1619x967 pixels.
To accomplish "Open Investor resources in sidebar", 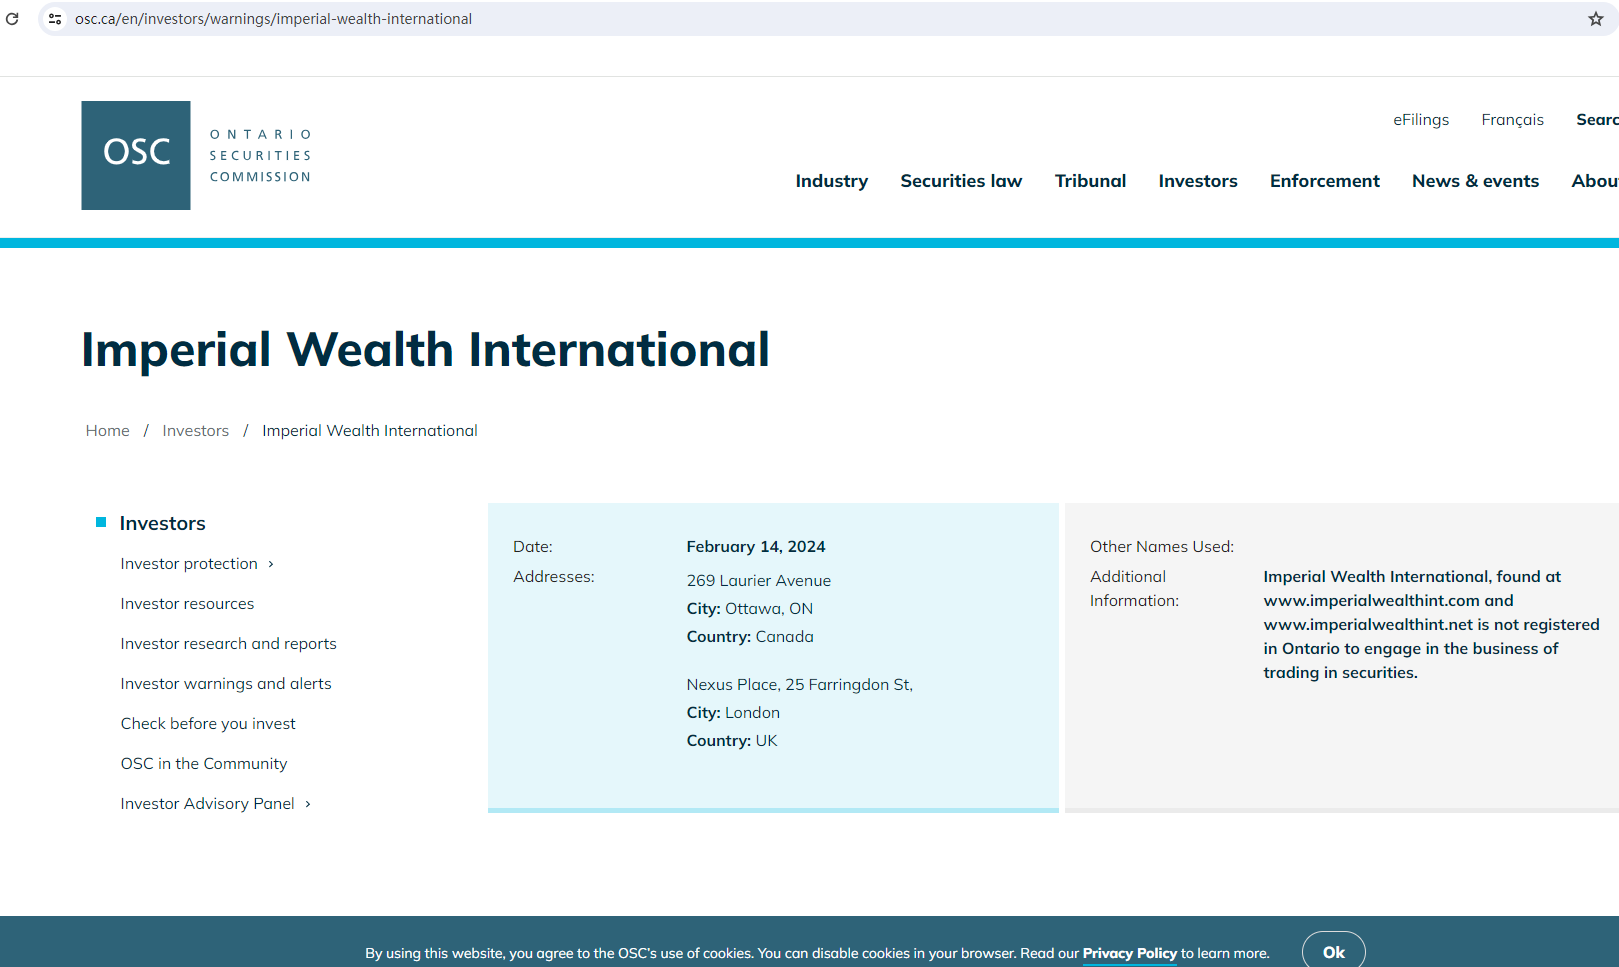I will 187,604.
